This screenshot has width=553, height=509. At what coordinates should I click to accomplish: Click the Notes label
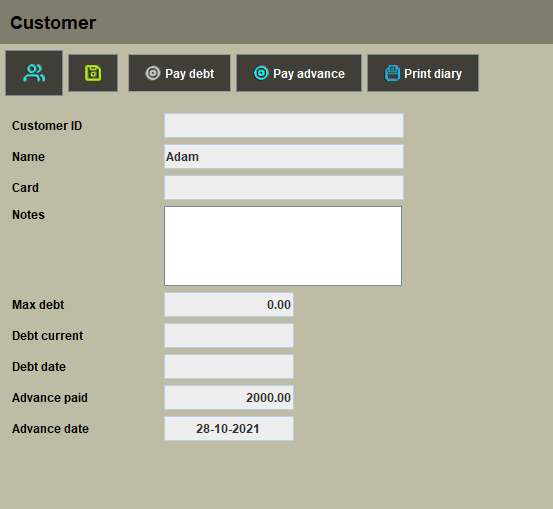click(28, 215)
